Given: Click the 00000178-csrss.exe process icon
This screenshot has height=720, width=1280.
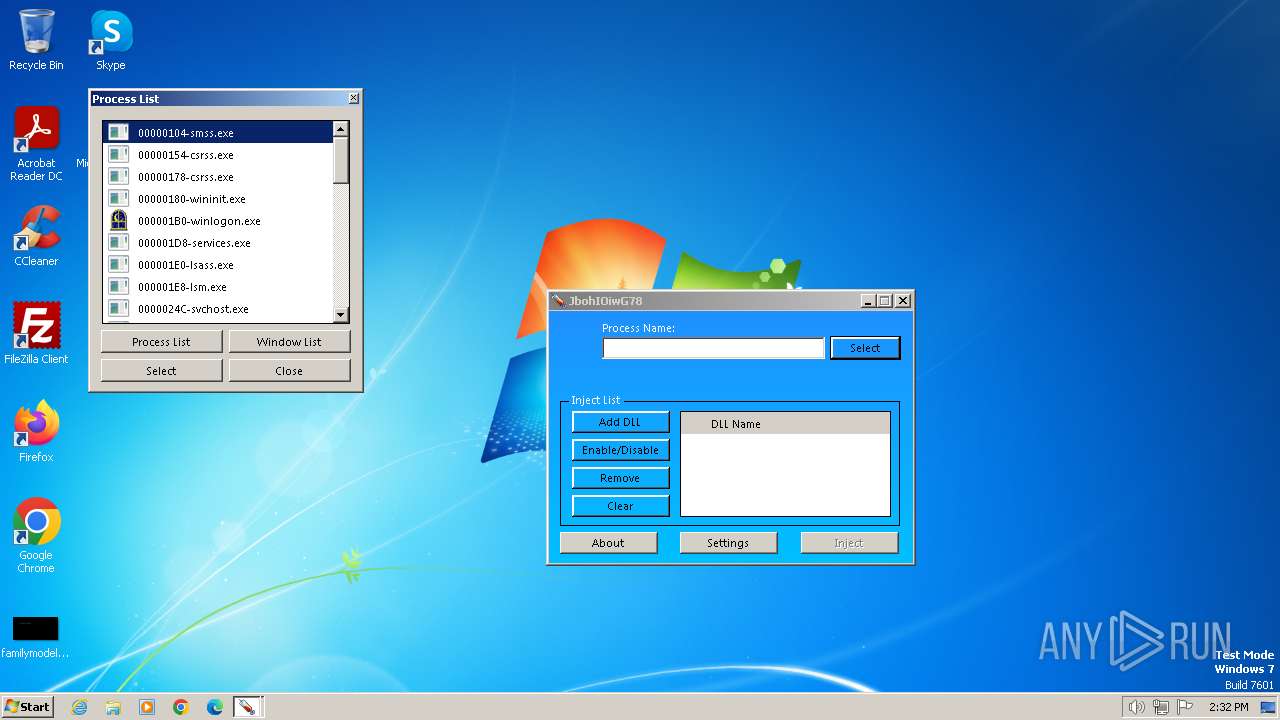Looking at the screenshot, I should pos(119,176).
